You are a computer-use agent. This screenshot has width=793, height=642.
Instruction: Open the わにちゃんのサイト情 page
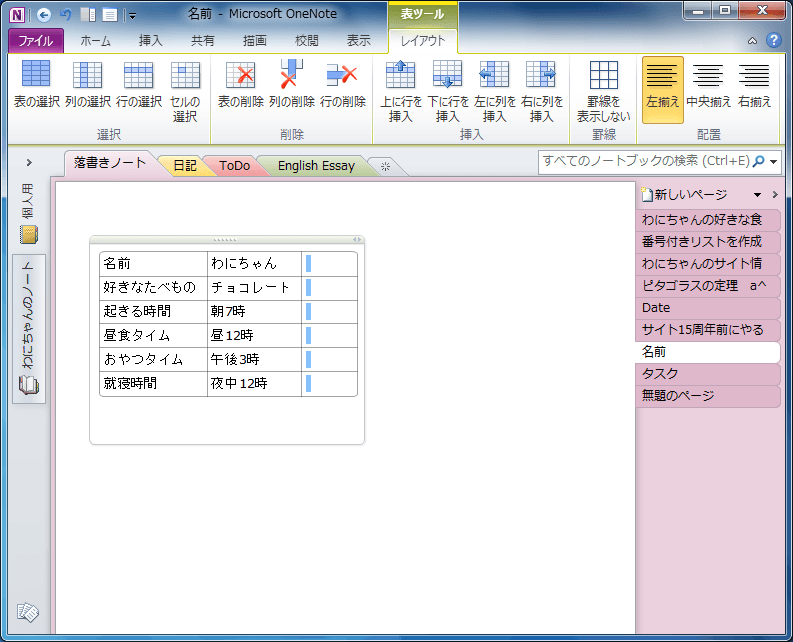(707, 264)
